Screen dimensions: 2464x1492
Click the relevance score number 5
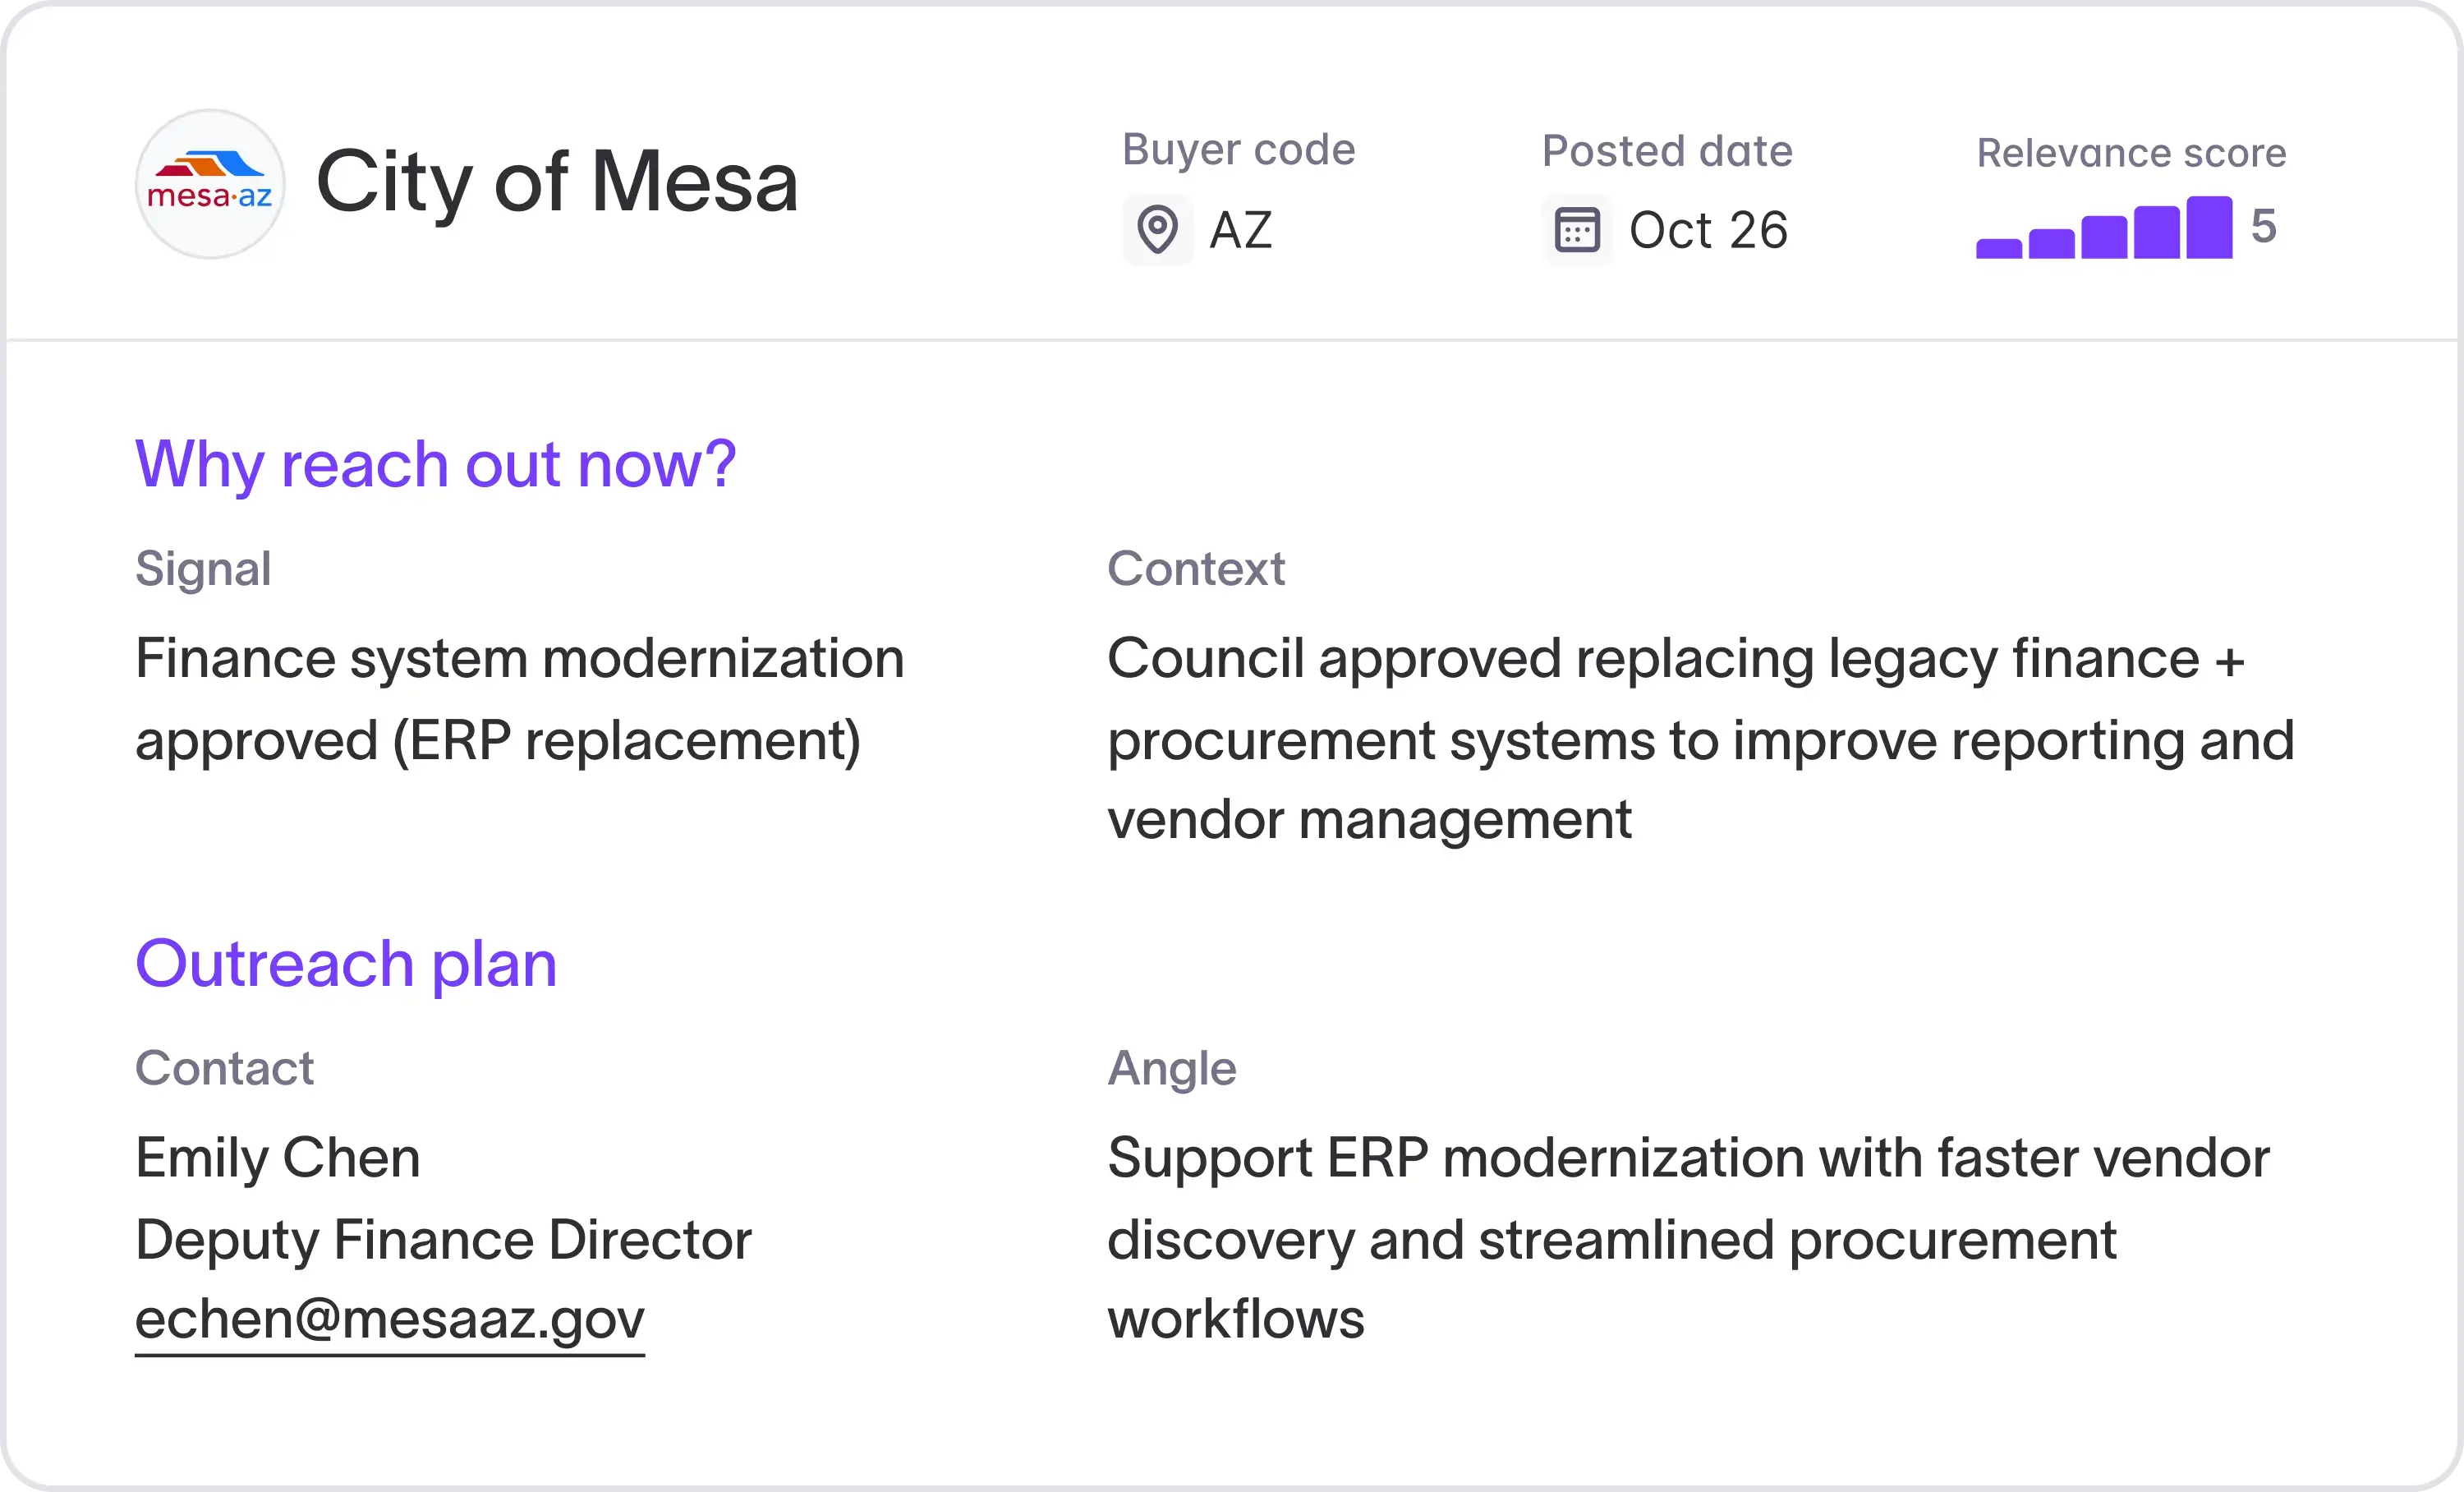(x=2264, y=227)
